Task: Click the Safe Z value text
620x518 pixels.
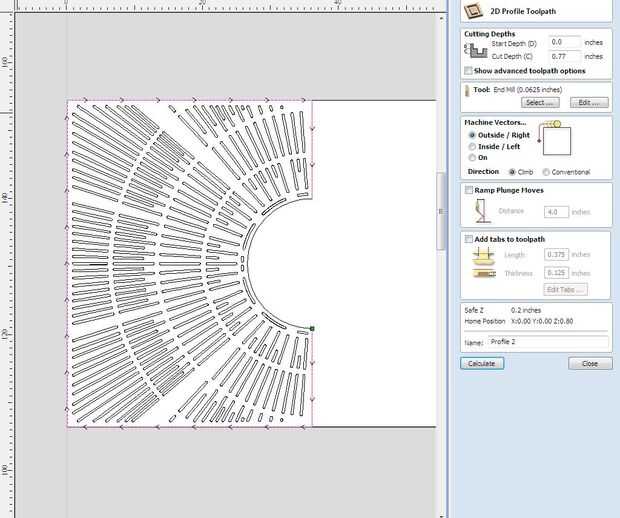Action: pyautogui.click(x=525, y=310)
